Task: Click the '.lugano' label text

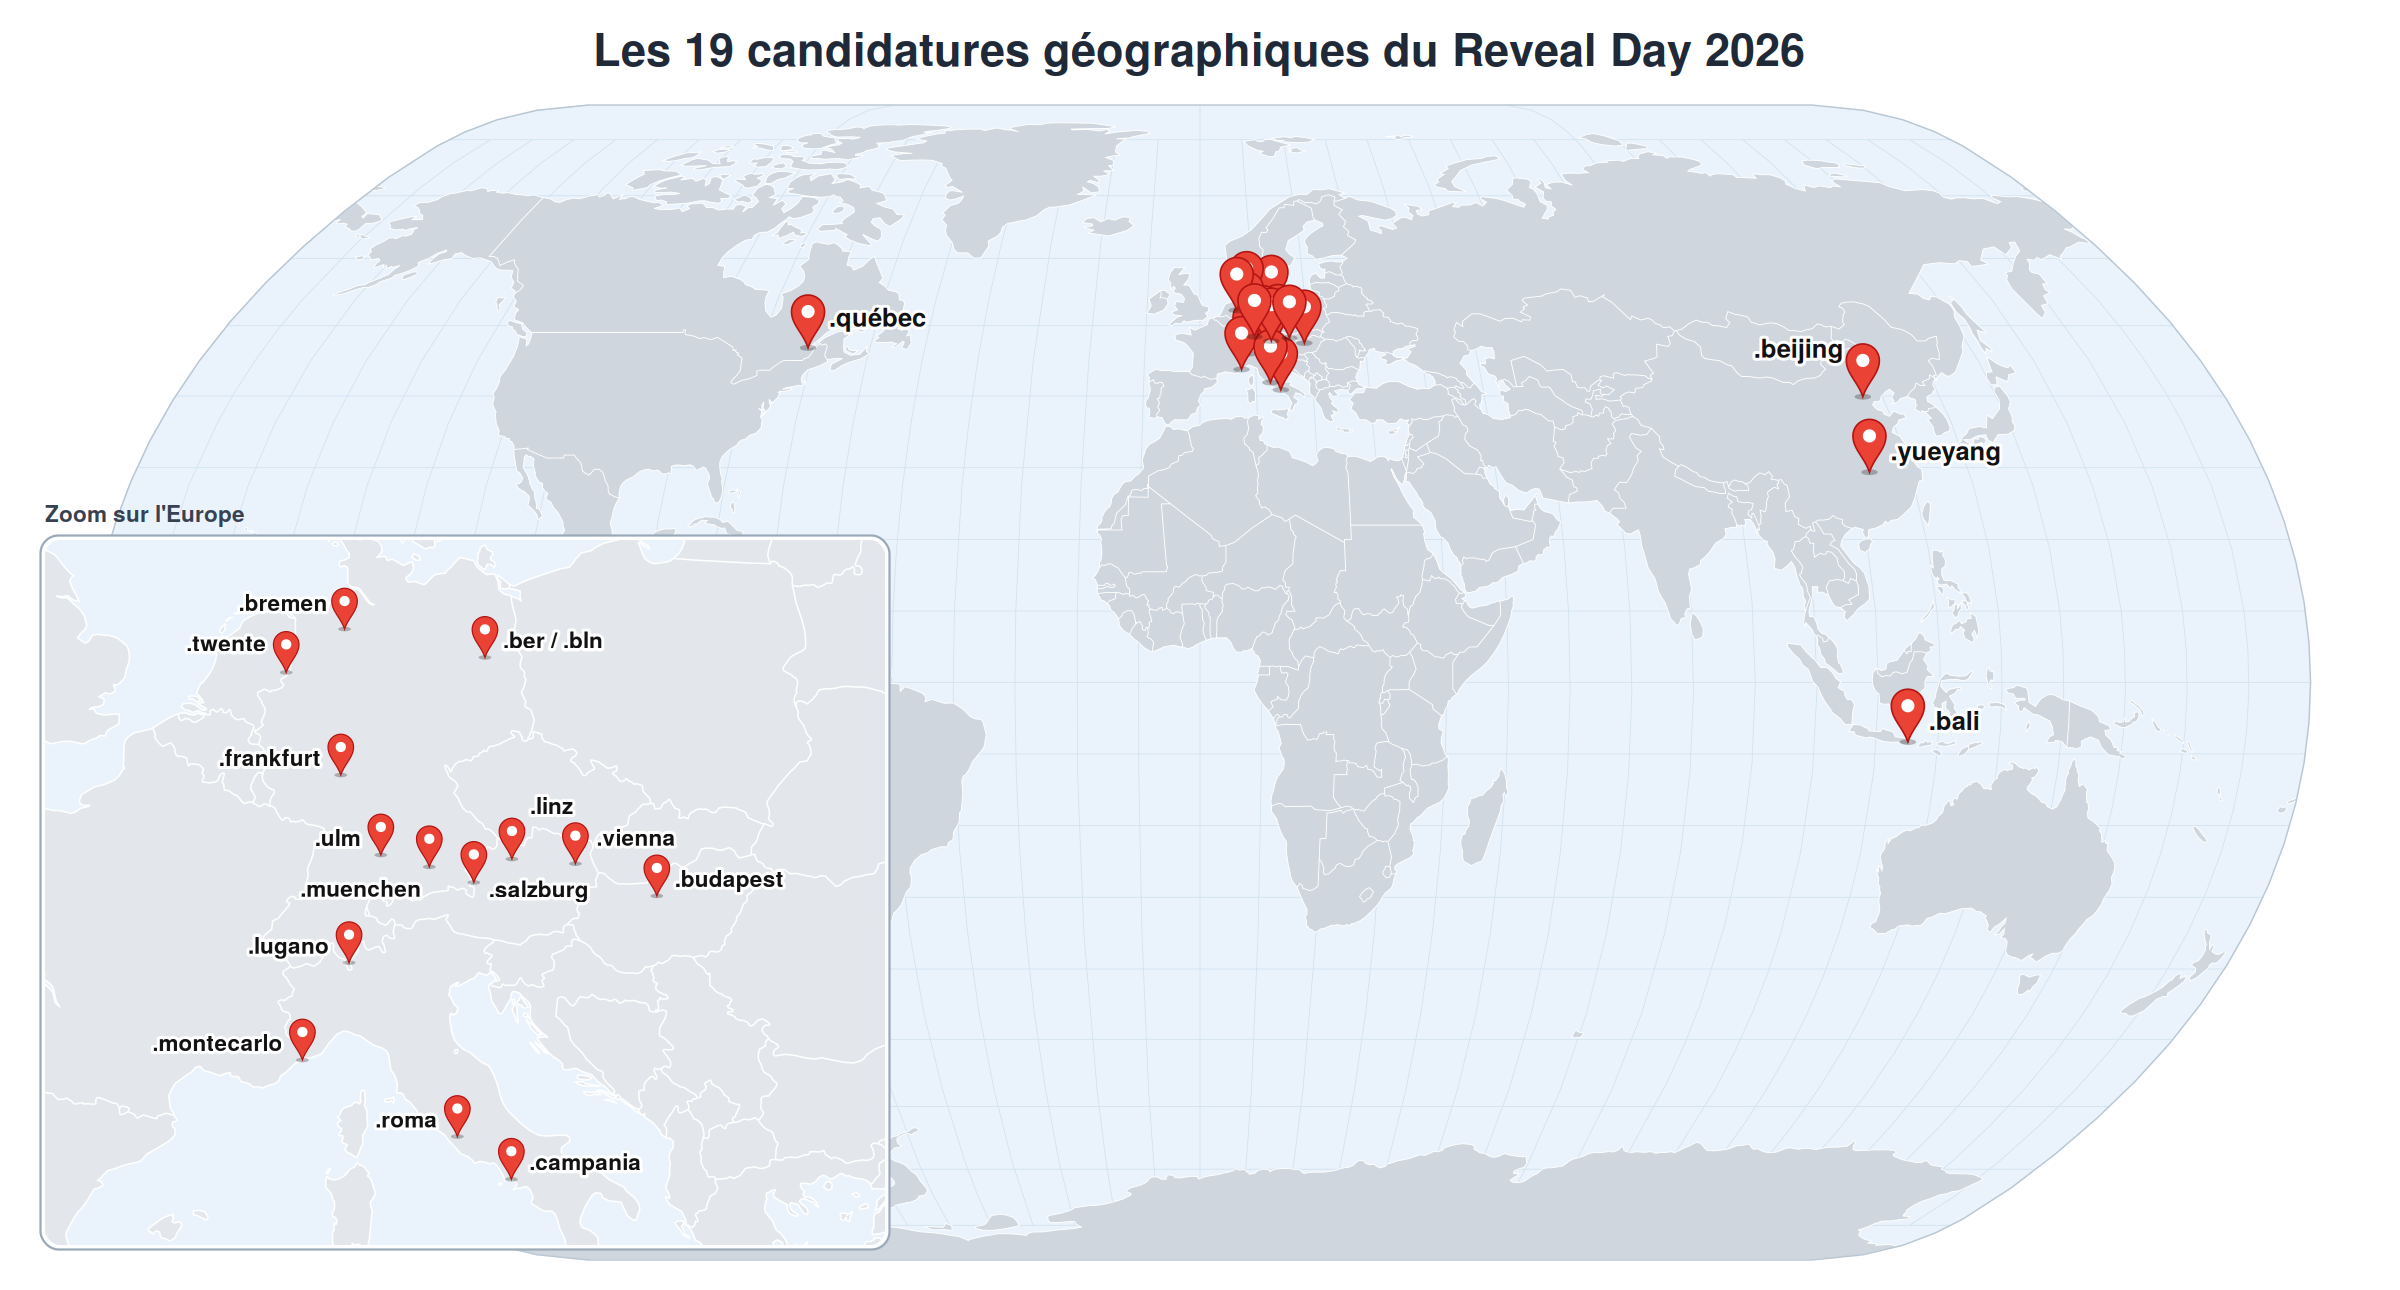Action: [288, 947]
